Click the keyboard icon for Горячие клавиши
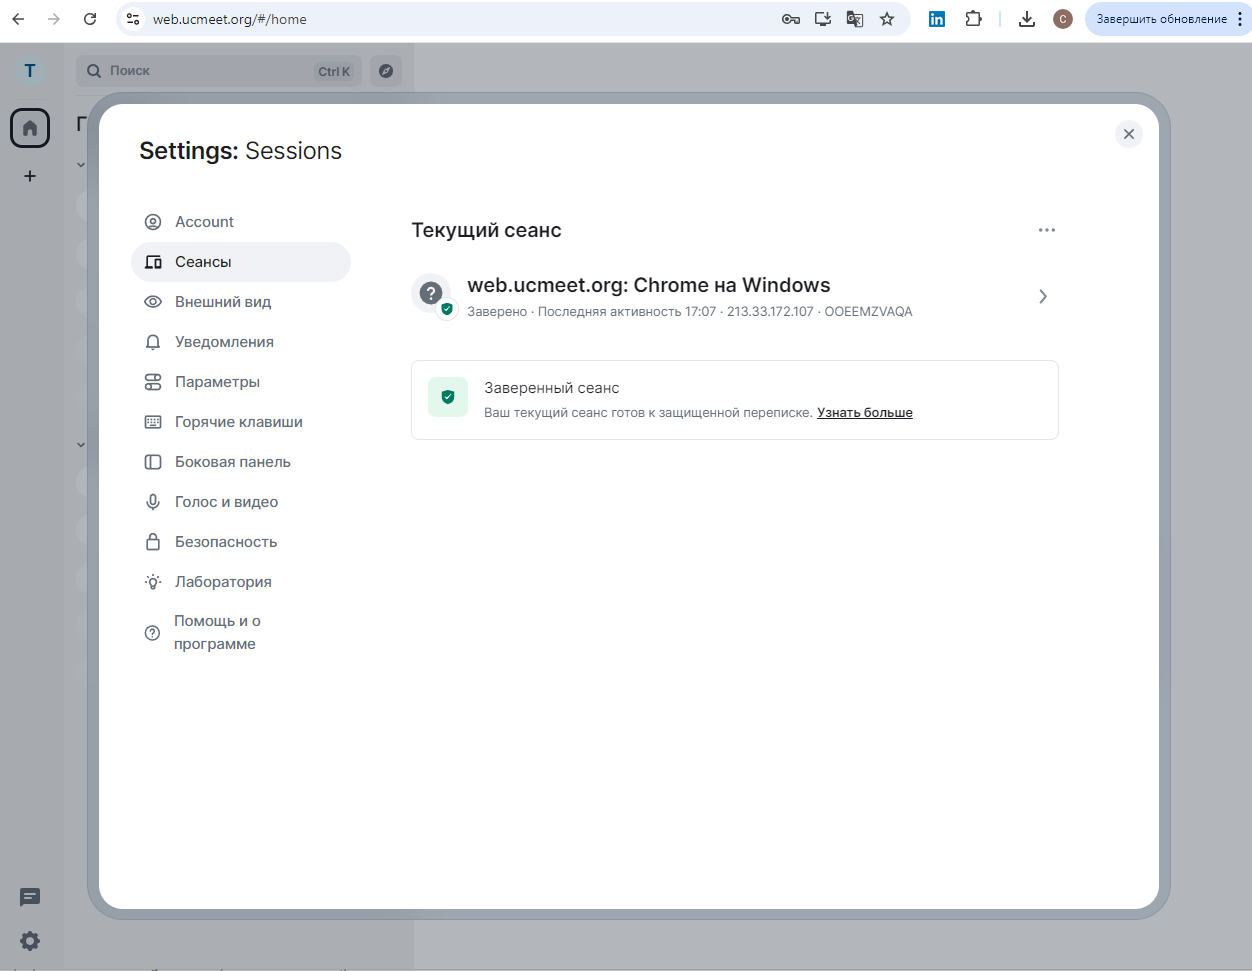Viewport: 1252px width, 971px height. point(152,421)
